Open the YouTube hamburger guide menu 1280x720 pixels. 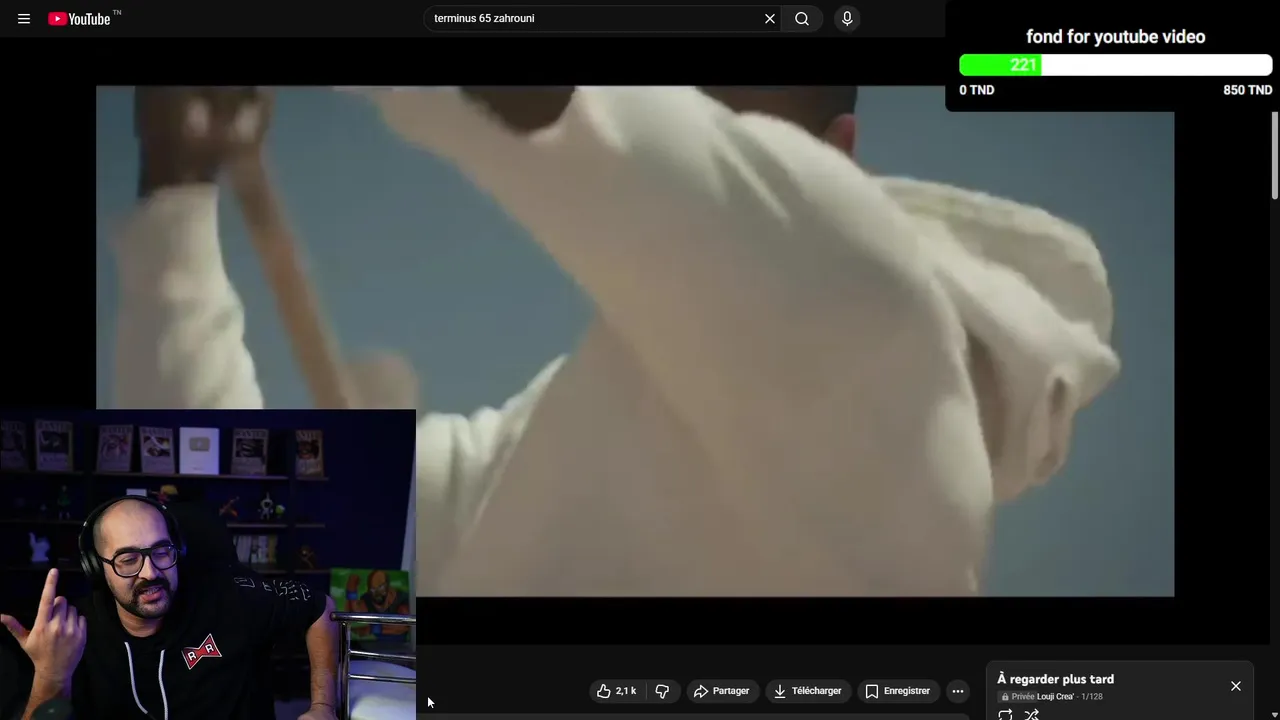(24, 18)
